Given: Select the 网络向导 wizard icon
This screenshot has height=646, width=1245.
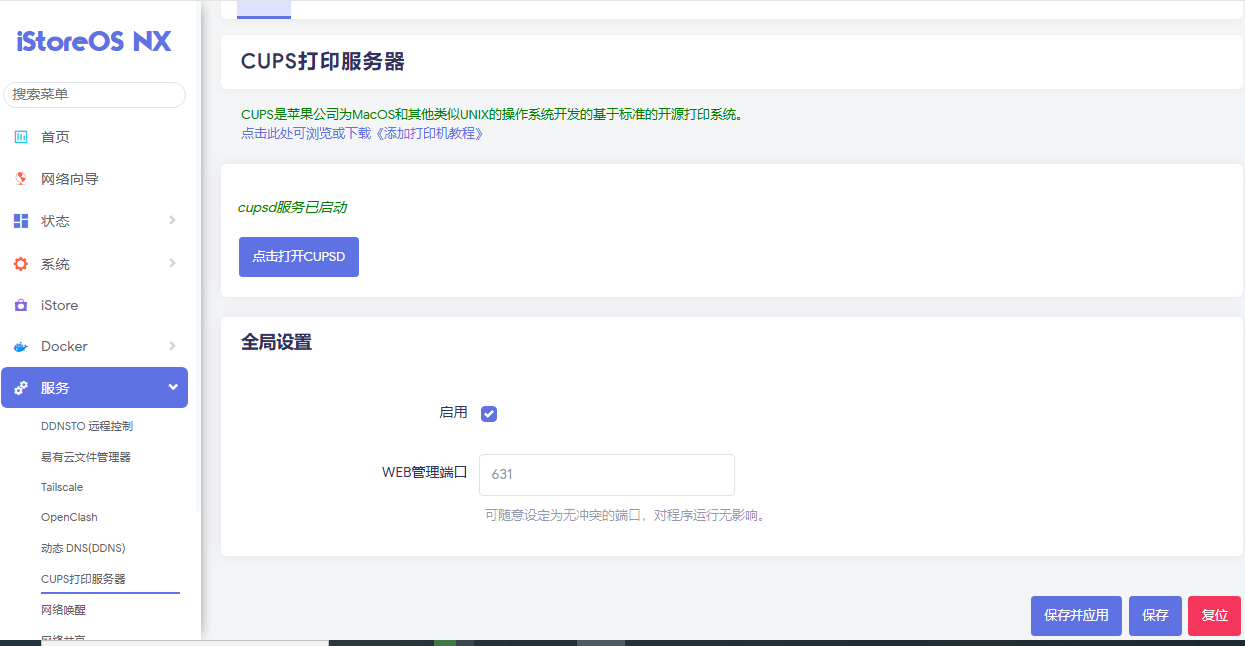Looking at the screenshot, I should (x=22, y=178).
